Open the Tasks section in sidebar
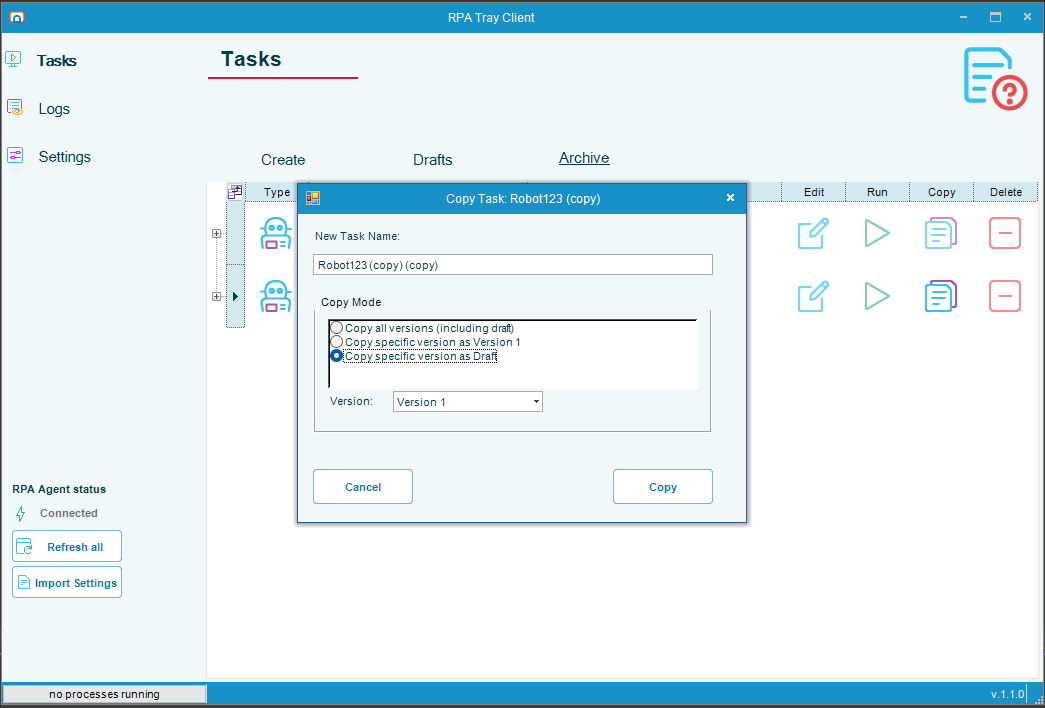The image size is (1045, 708). click(x=57, y=61)
